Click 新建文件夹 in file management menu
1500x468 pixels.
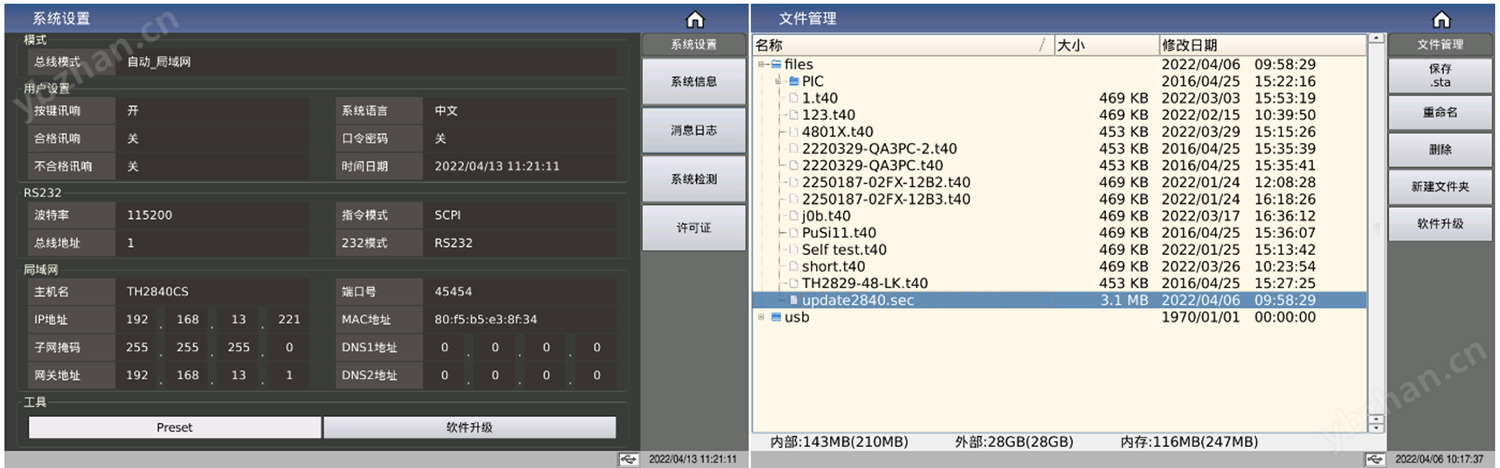1440,187
